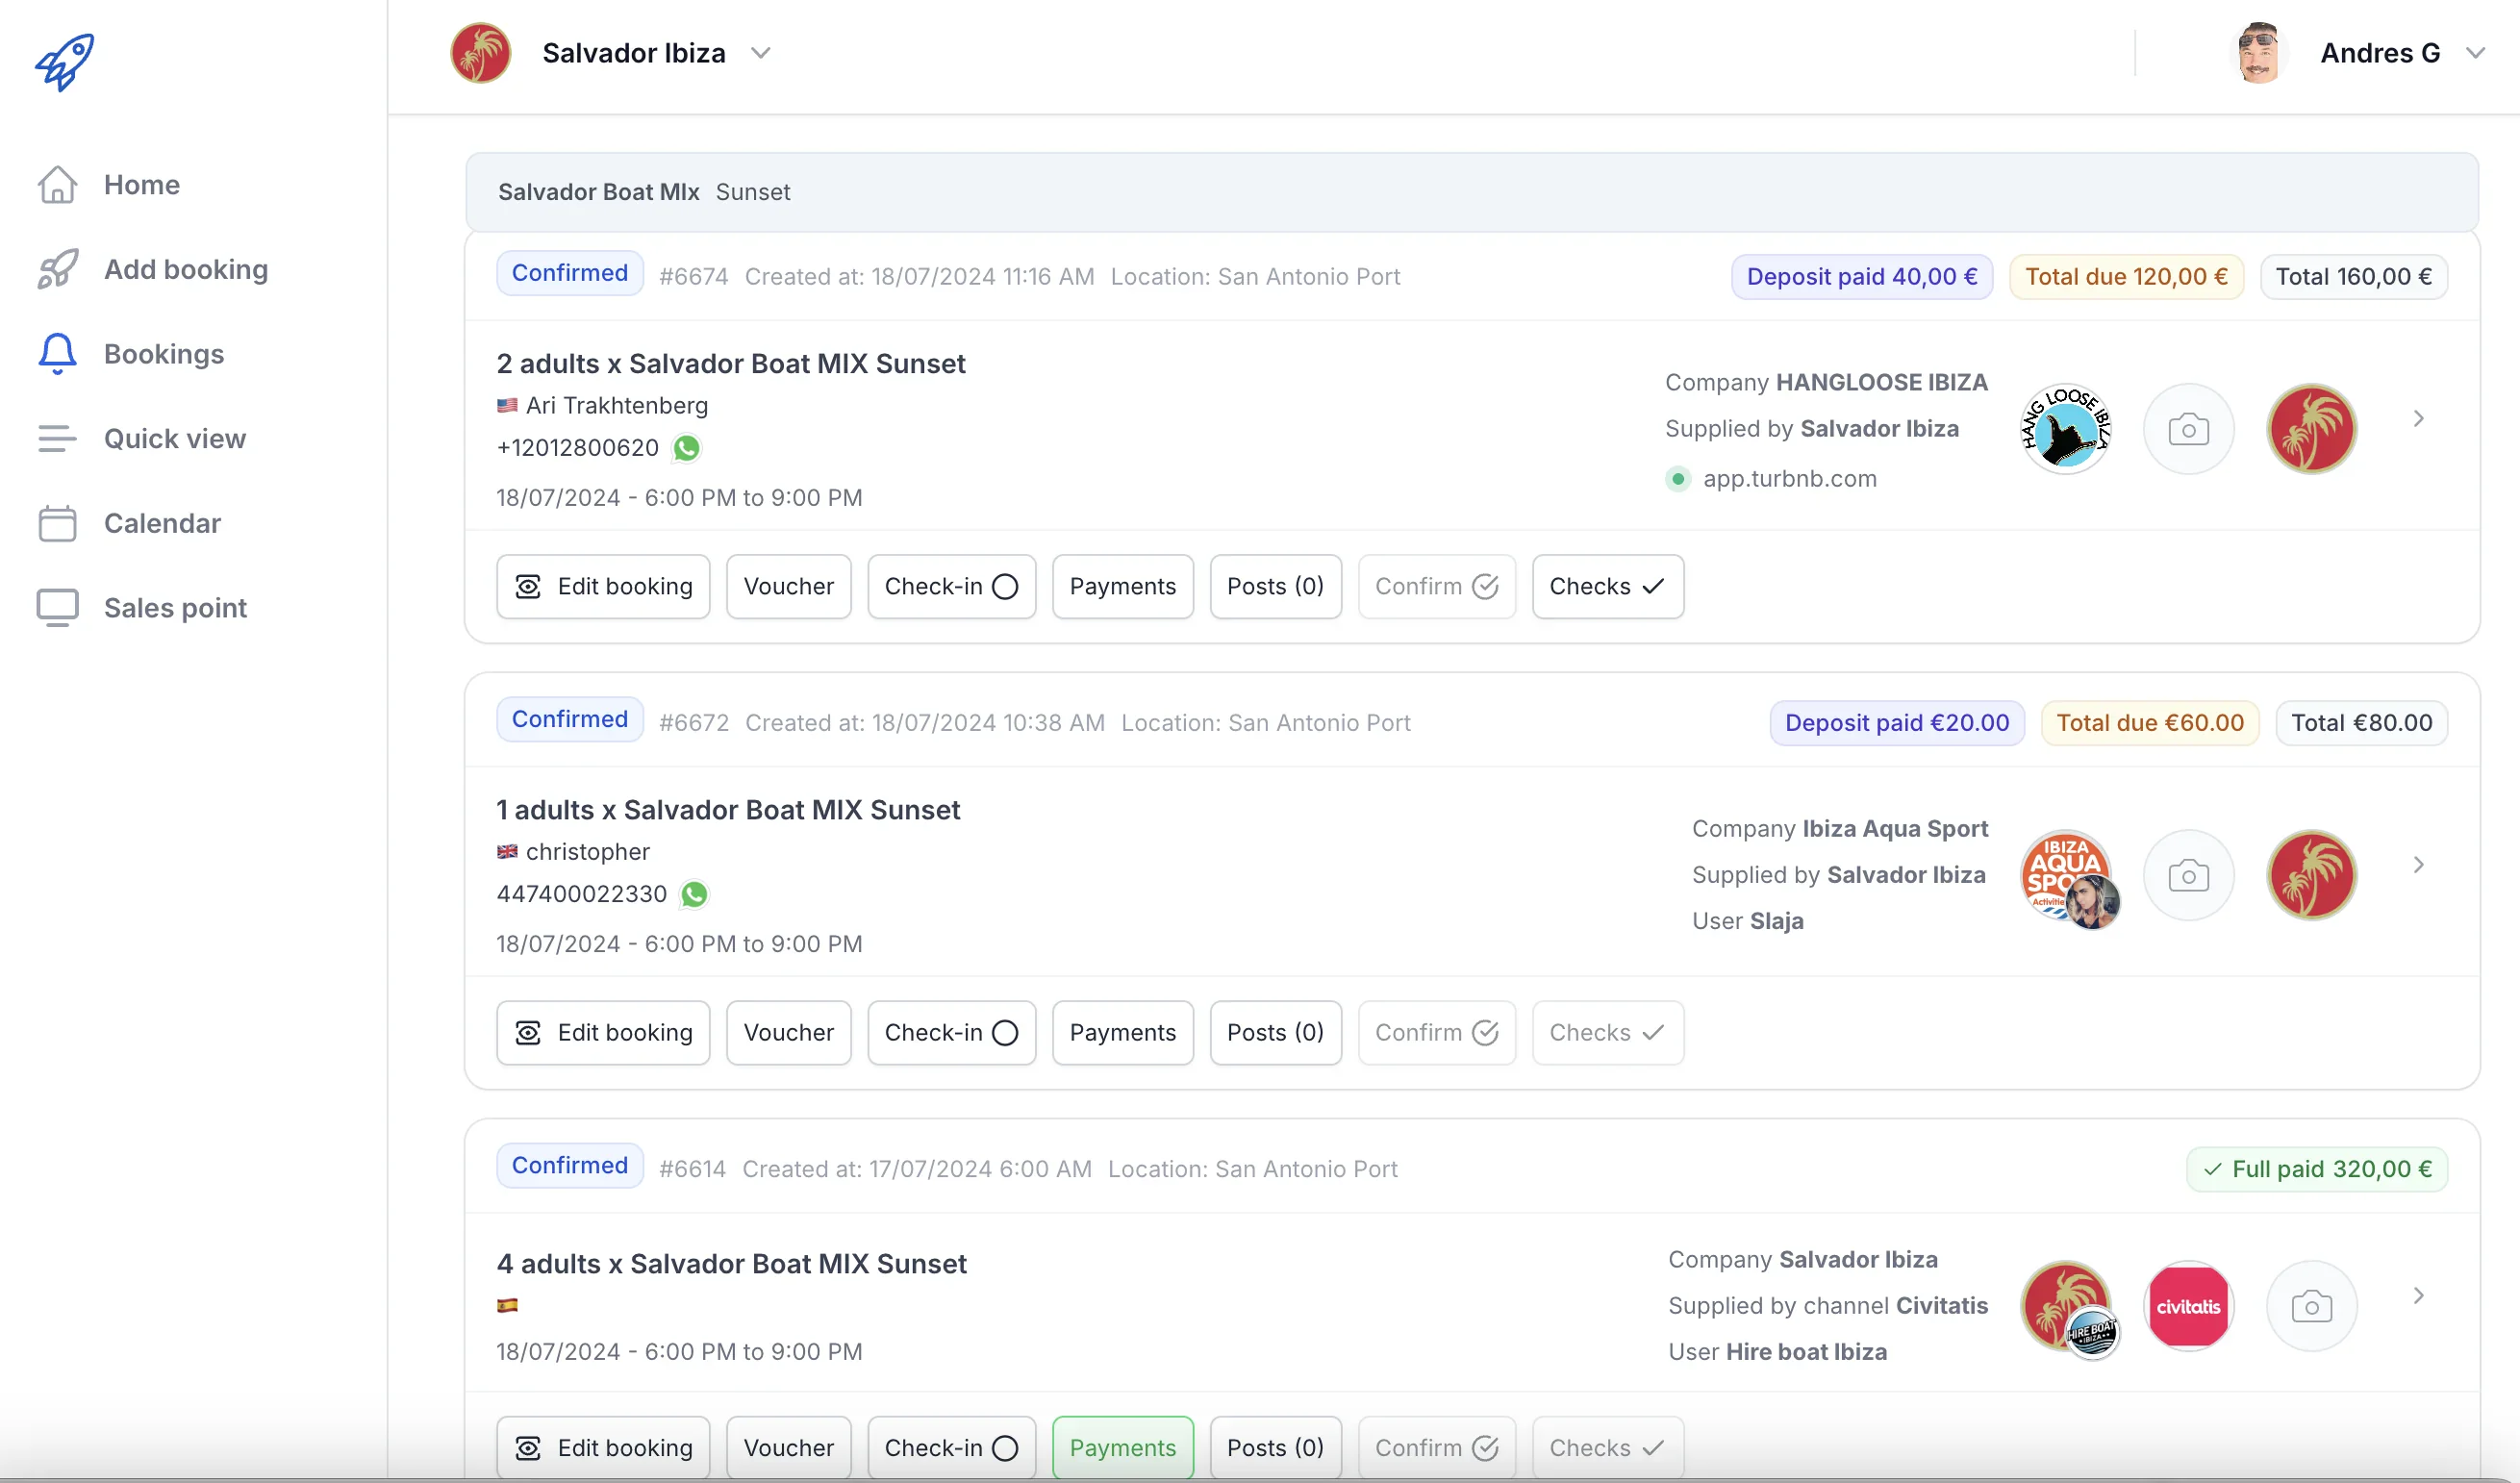Toggle Checks on booking #6614
The width and height of the screenshot is (2520, 1483).
click(1606, 1447)
